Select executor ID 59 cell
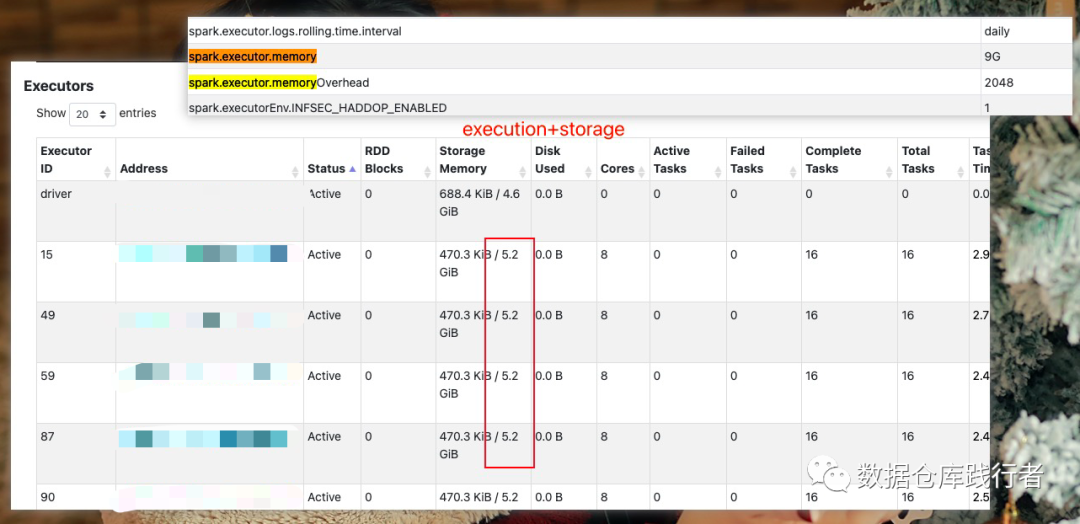The image size is (1080, 524). (x=48, y=376)
